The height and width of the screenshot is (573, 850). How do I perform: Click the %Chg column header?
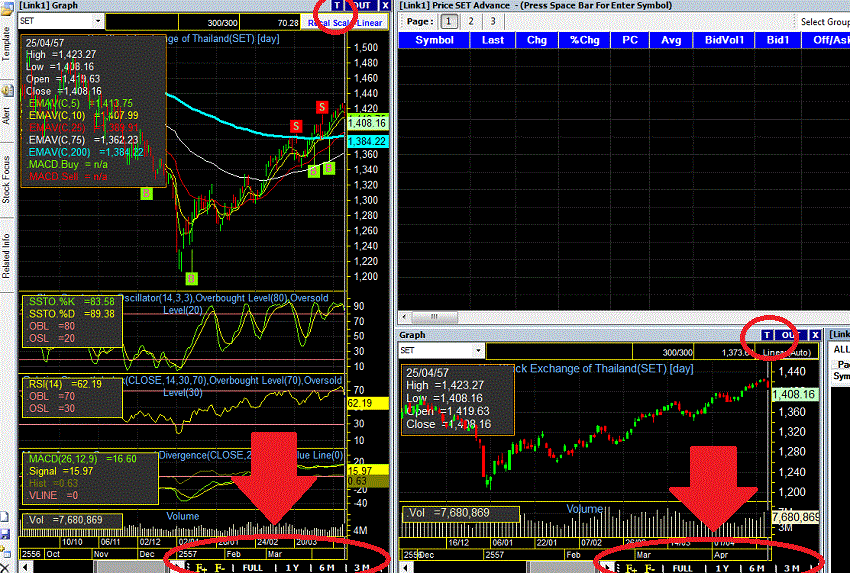pyautogui.click(x=584, y=40)
